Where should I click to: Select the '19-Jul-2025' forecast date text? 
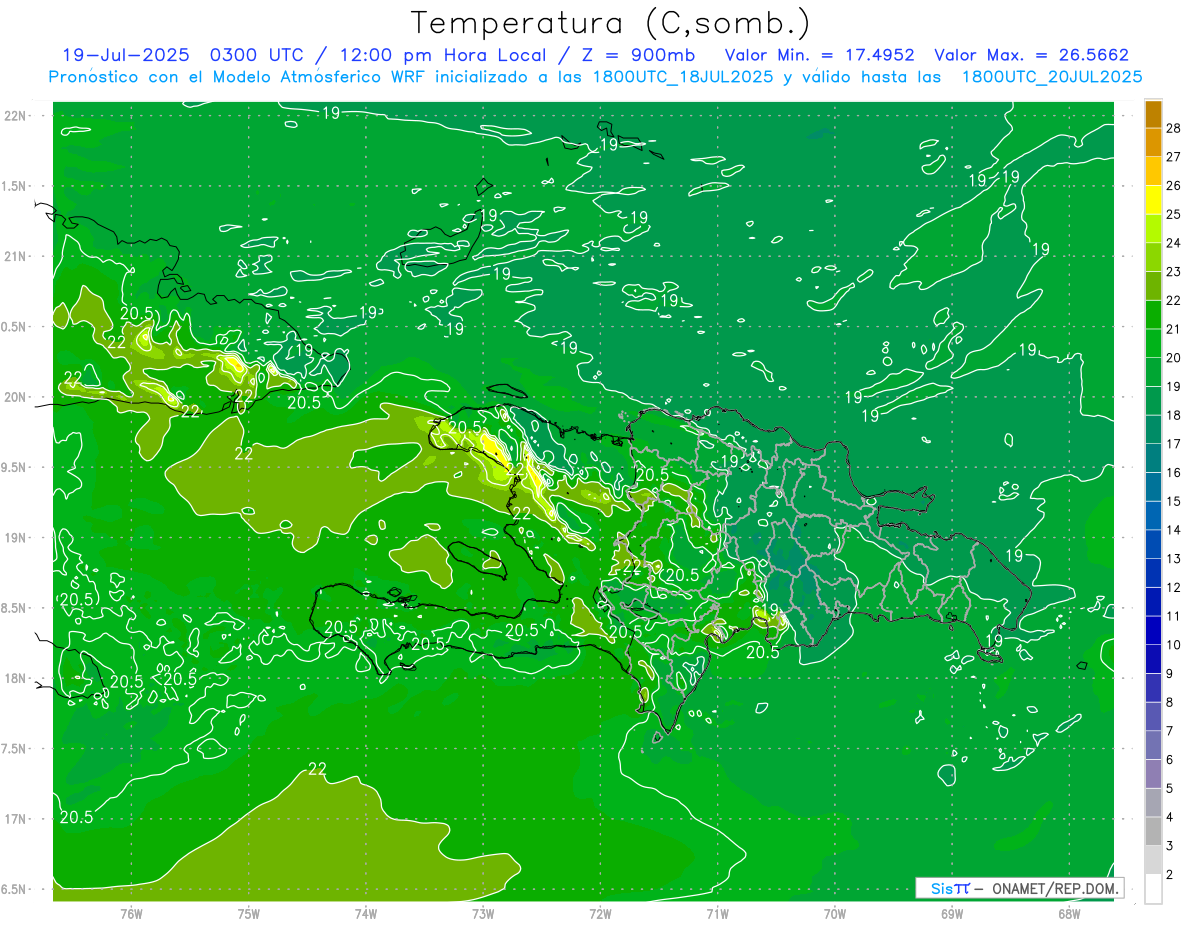[x=126, y=56]
